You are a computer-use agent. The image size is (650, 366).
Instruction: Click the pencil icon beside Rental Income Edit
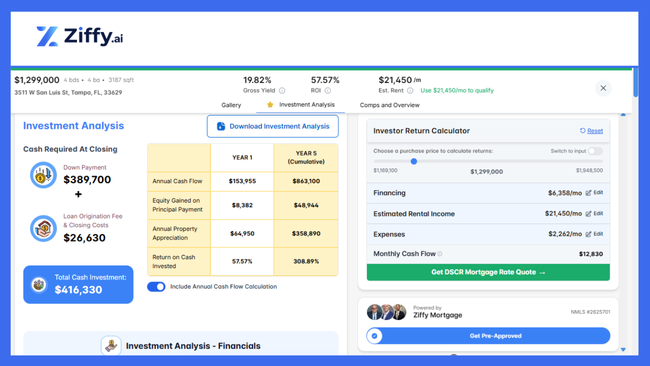[x=588, y=214]
